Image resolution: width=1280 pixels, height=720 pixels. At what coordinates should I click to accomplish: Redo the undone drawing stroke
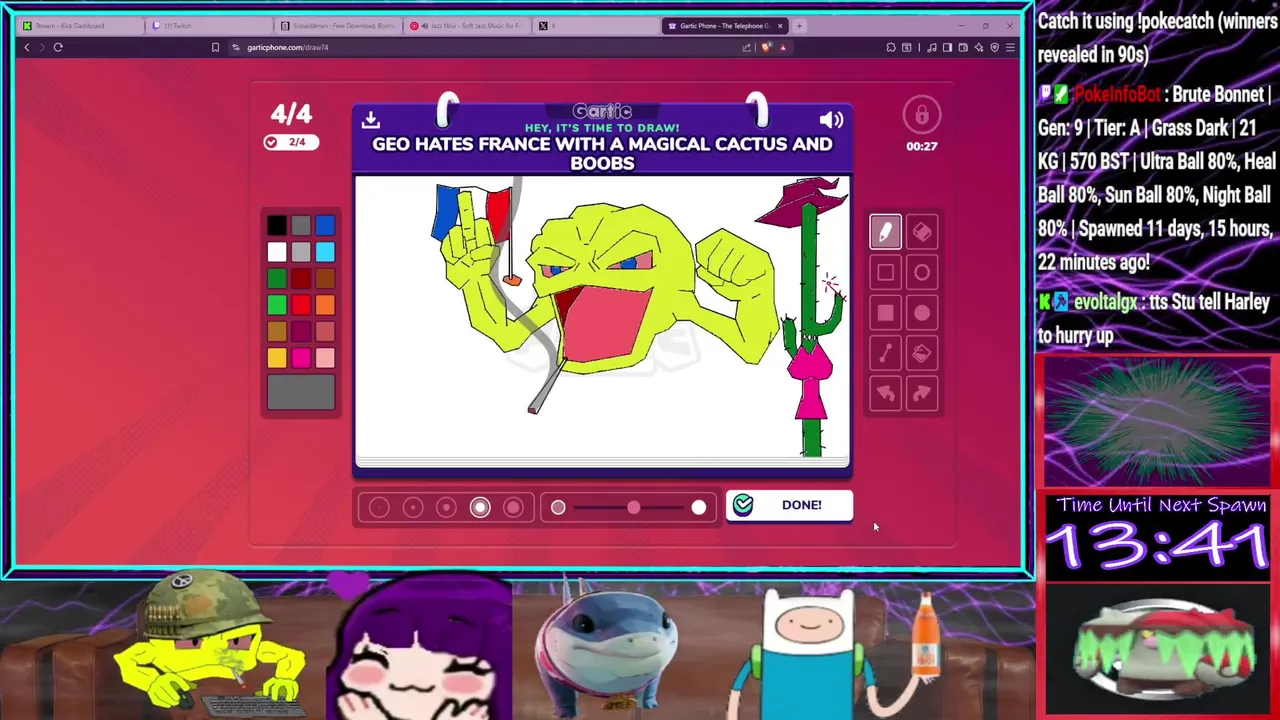coord(922,393)
